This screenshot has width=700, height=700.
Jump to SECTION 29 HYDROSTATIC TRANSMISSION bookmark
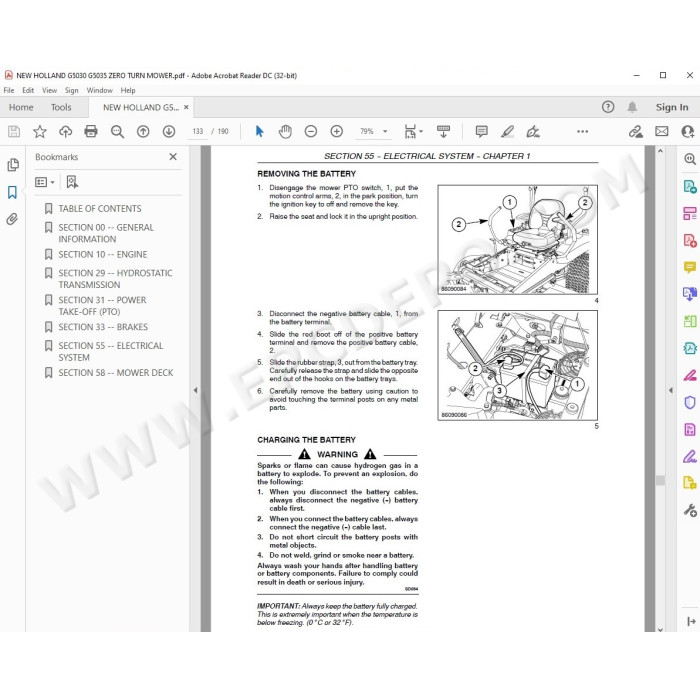click(x=115, y=279)
